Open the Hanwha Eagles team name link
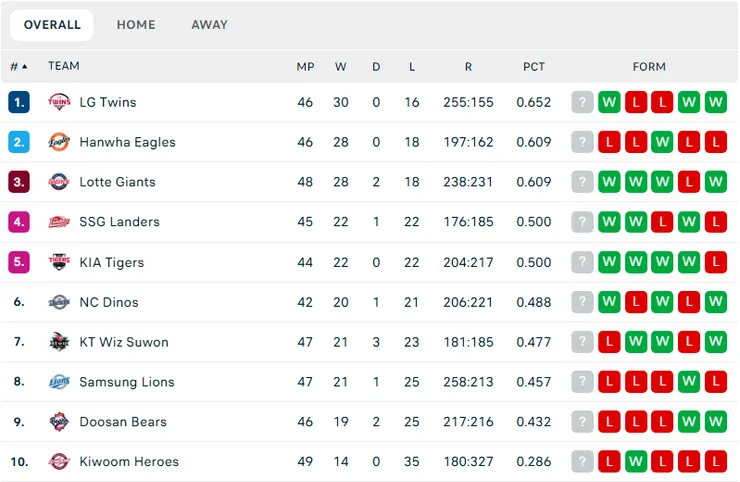 [x=127, y=142]
